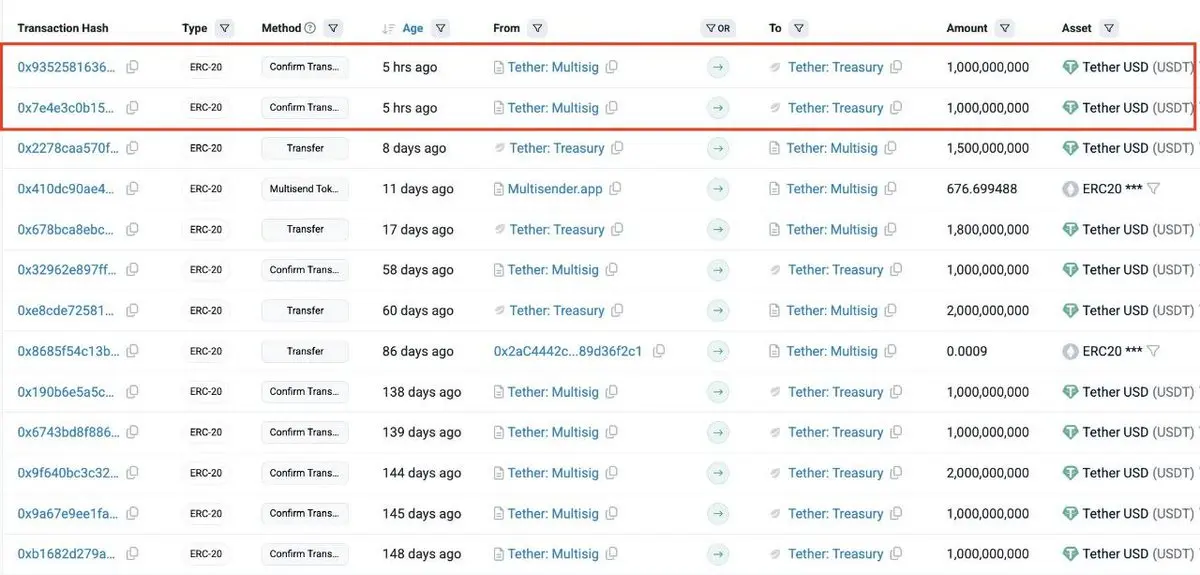The height and width of the screenshot is (575, 1200).
Task: Click Method column help question mark icon
Action: click(x=310, y=28)
